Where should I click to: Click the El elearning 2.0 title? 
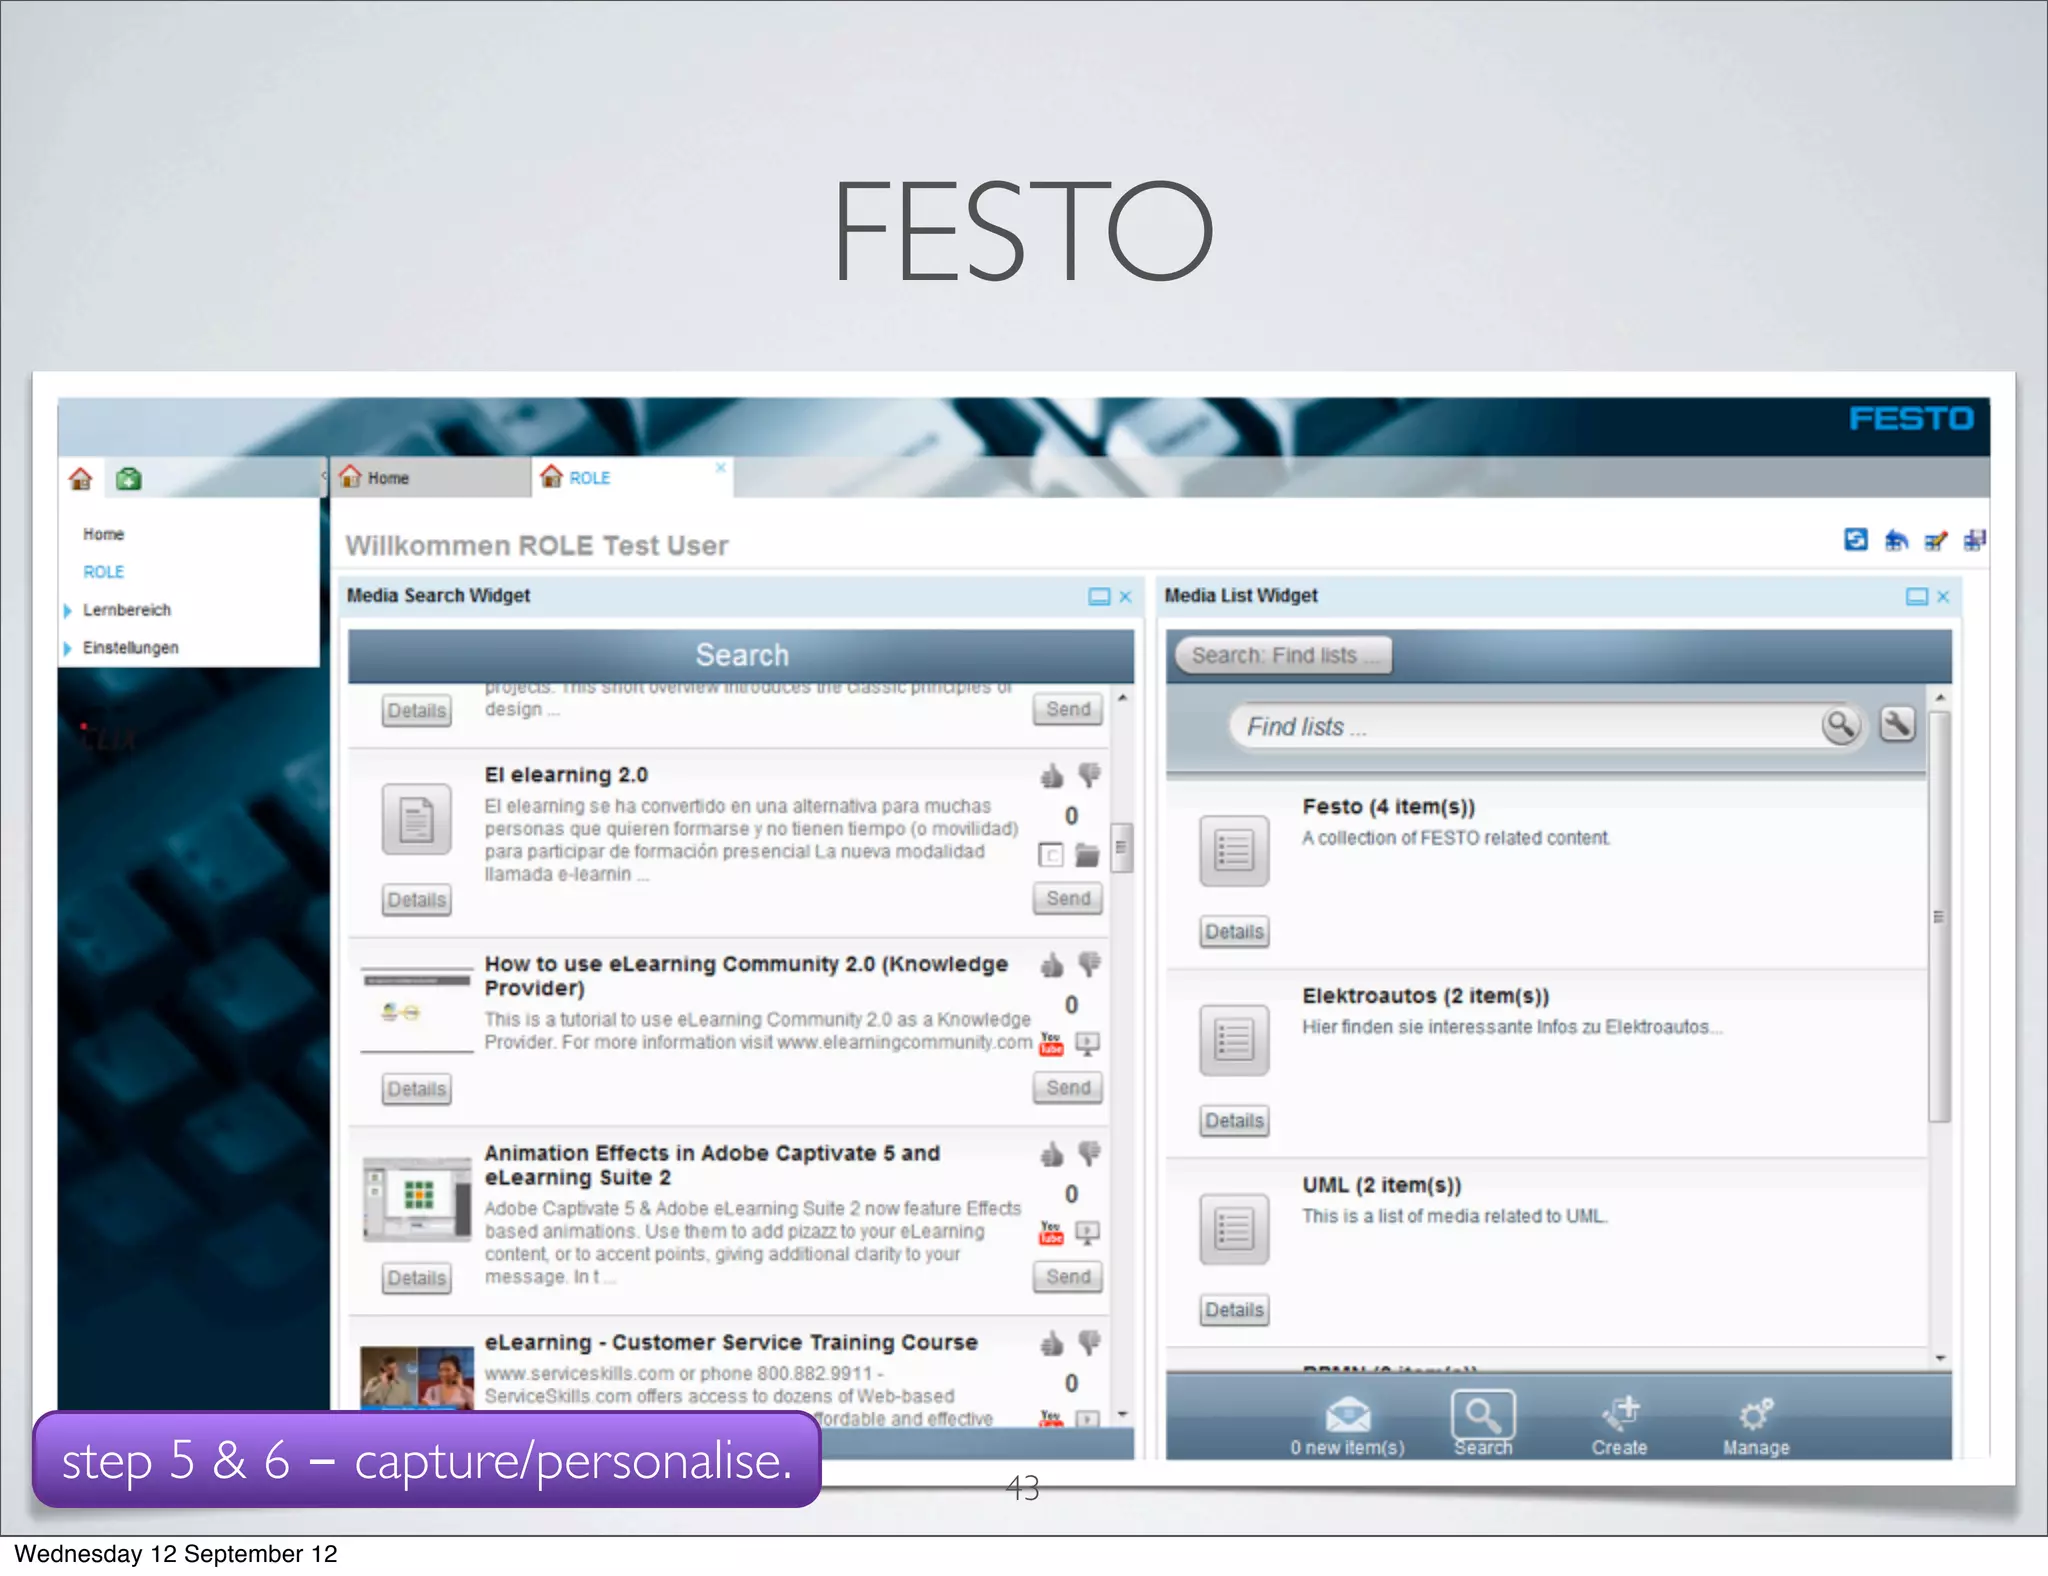pos(566,775)
